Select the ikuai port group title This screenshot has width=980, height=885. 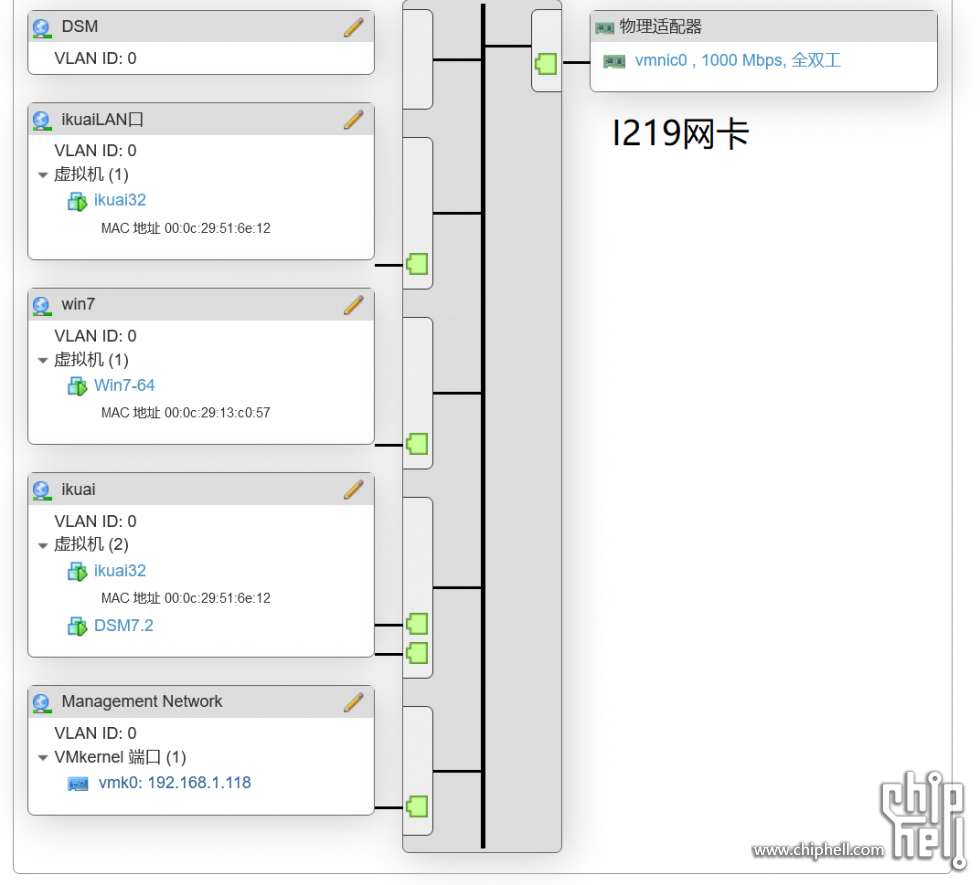pyautogui.click(x=78, y=489)
